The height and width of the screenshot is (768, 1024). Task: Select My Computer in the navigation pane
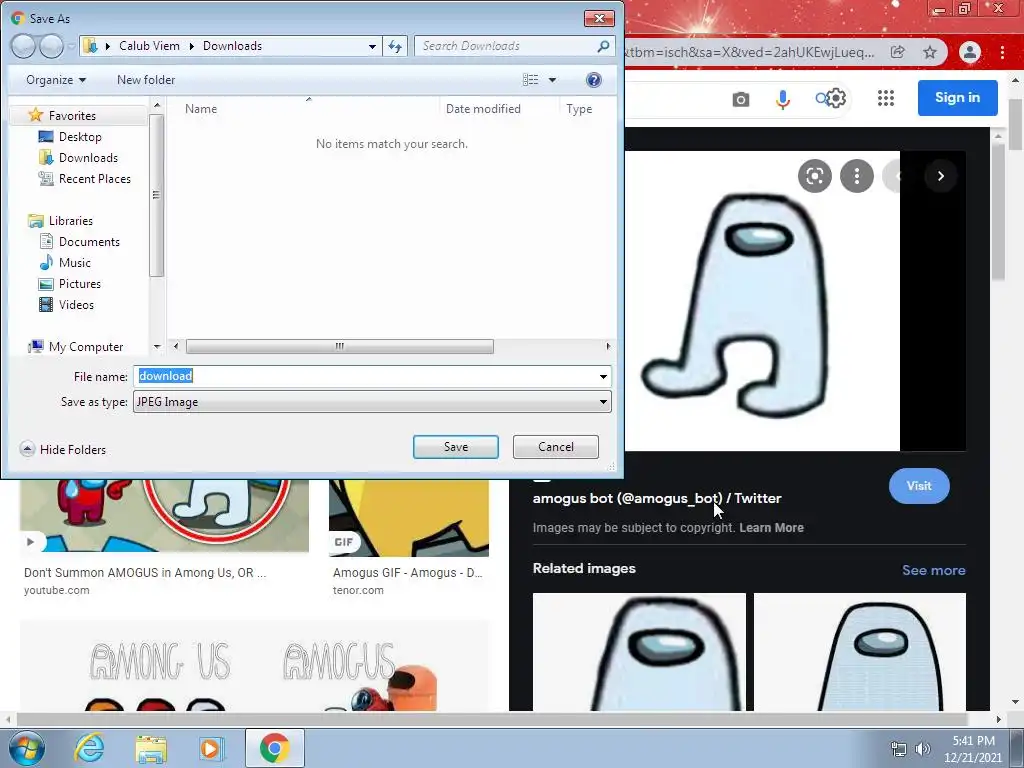(86, 347)
